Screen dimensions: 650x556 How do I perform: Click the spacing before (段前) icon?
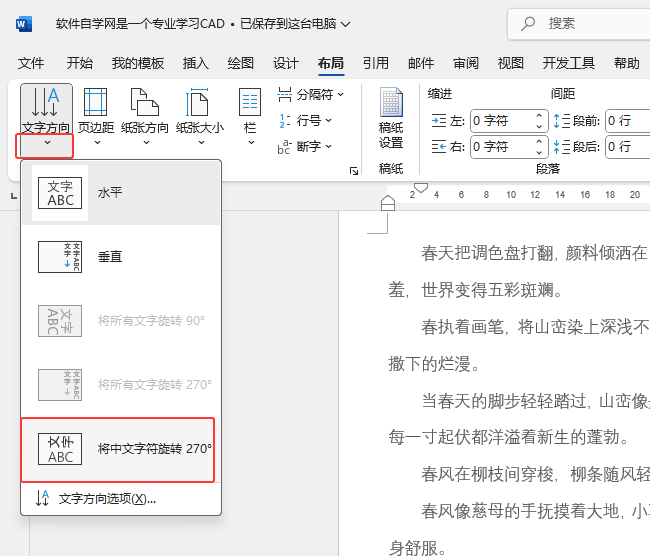[562, 121]
